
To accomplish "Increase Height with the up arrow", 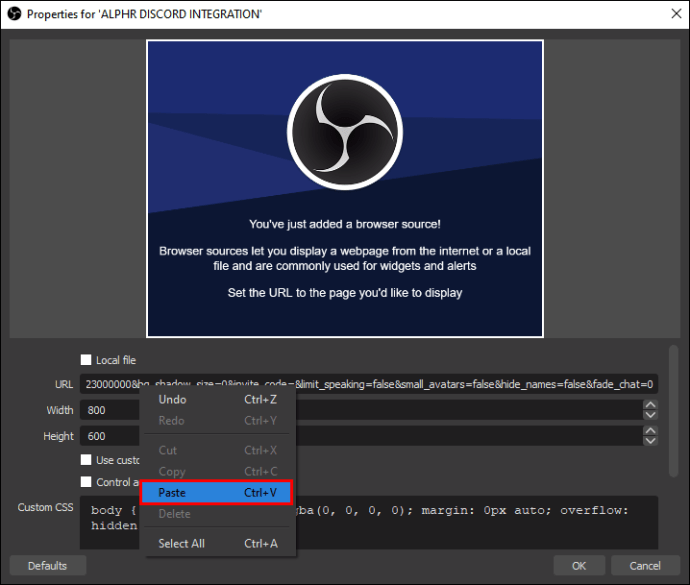I will [650, 431].
